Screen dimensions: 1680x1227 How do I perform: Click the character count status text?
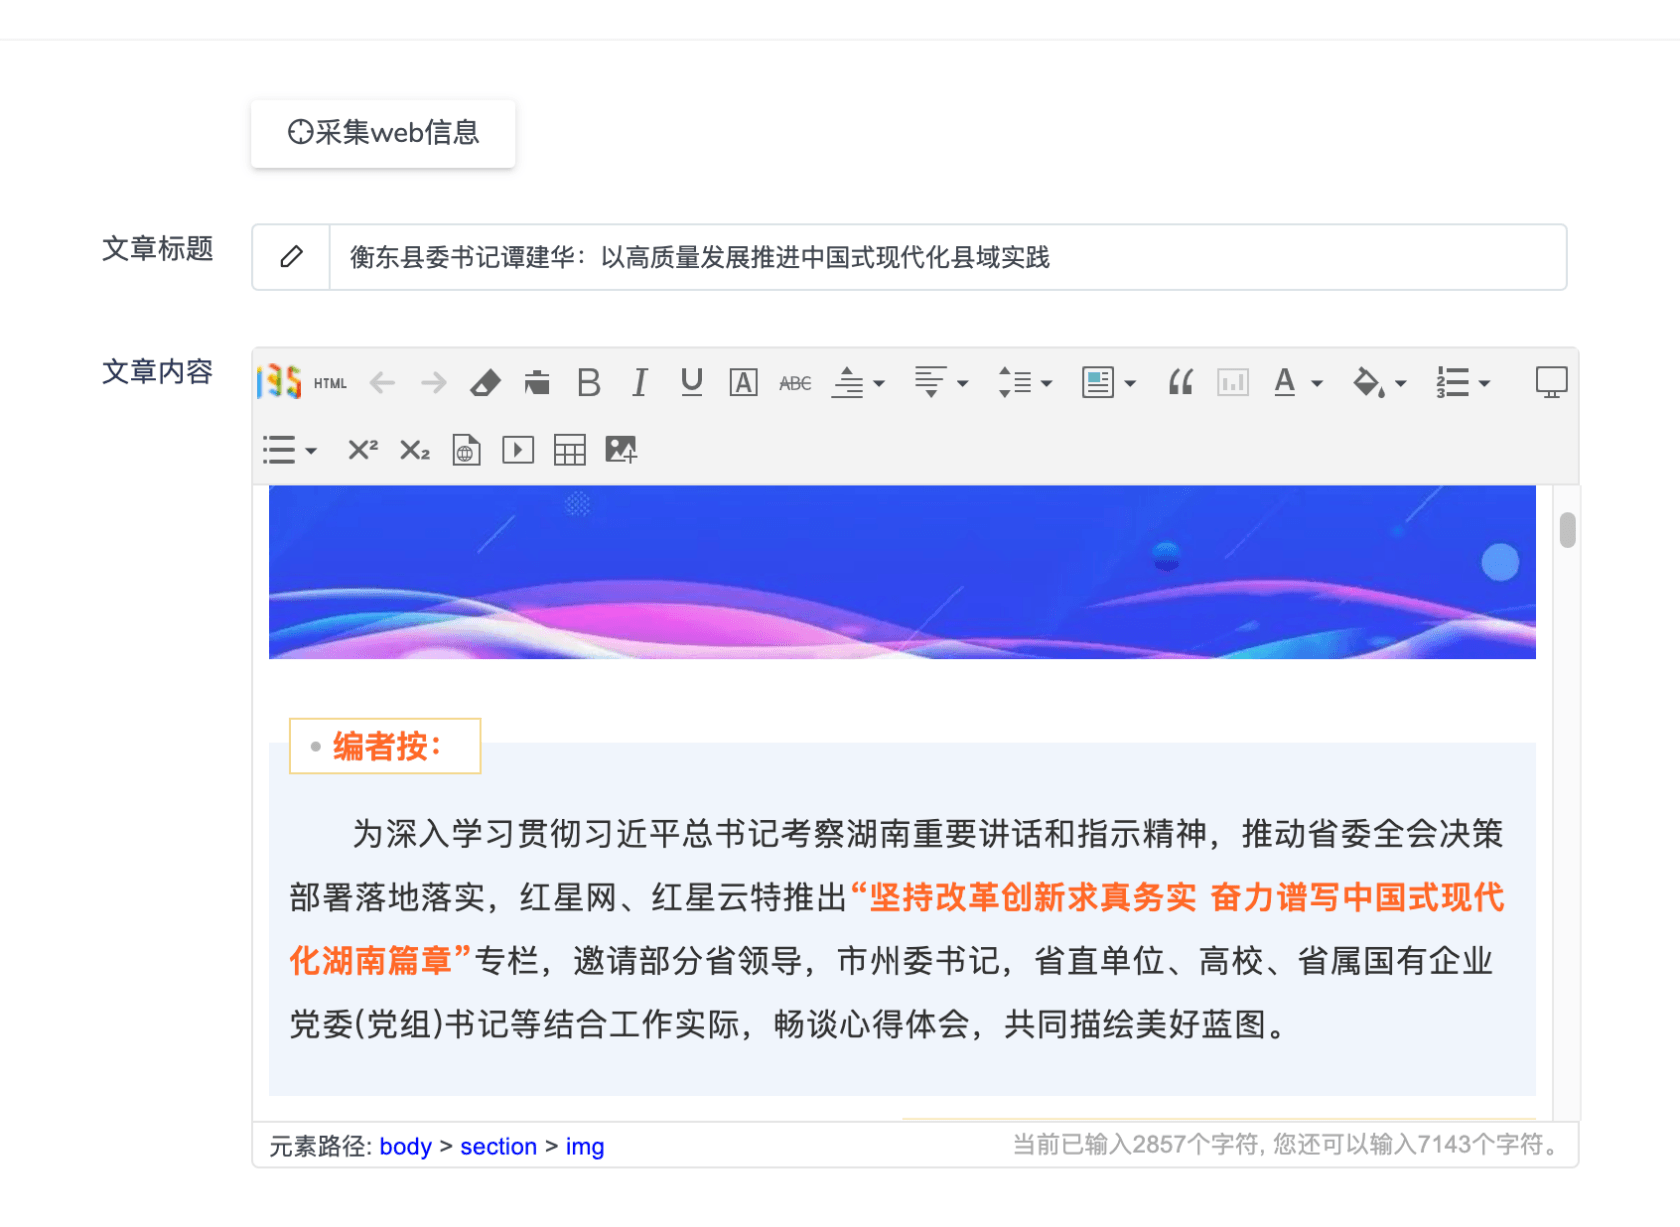point(1289,1144)
